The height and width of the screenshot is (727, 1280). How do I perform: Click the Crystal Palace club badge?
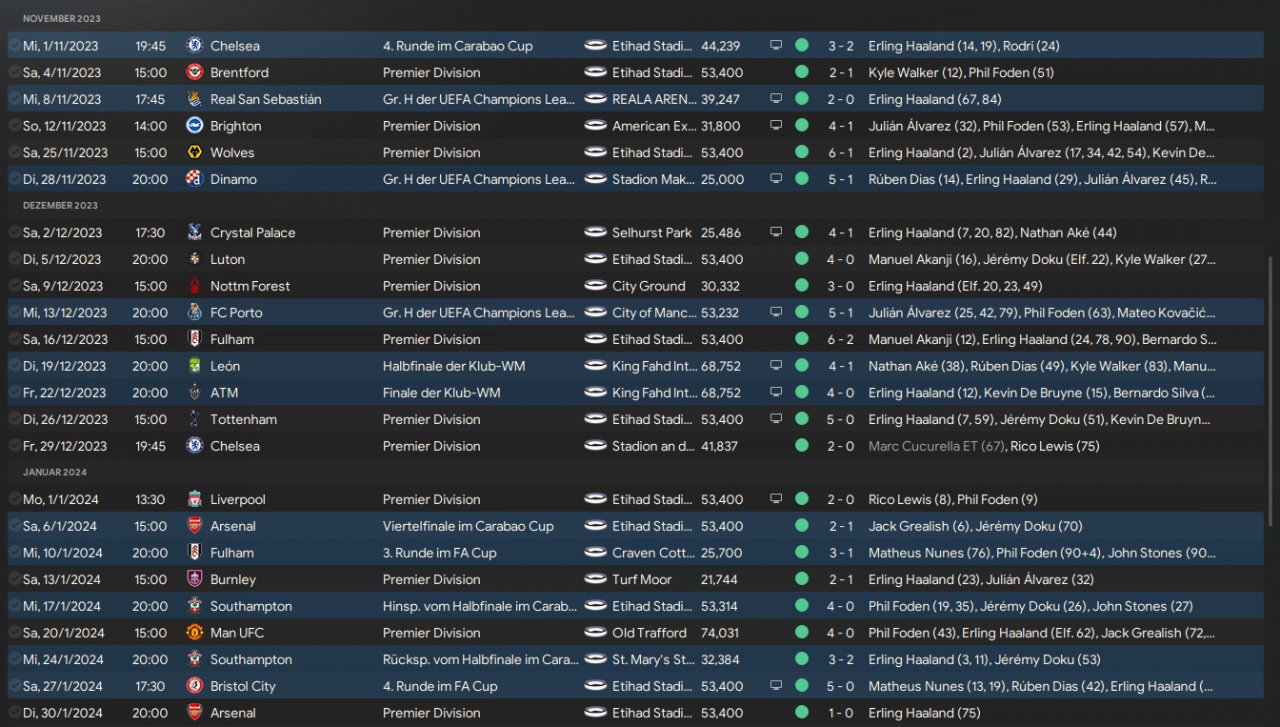pos(195,233)
